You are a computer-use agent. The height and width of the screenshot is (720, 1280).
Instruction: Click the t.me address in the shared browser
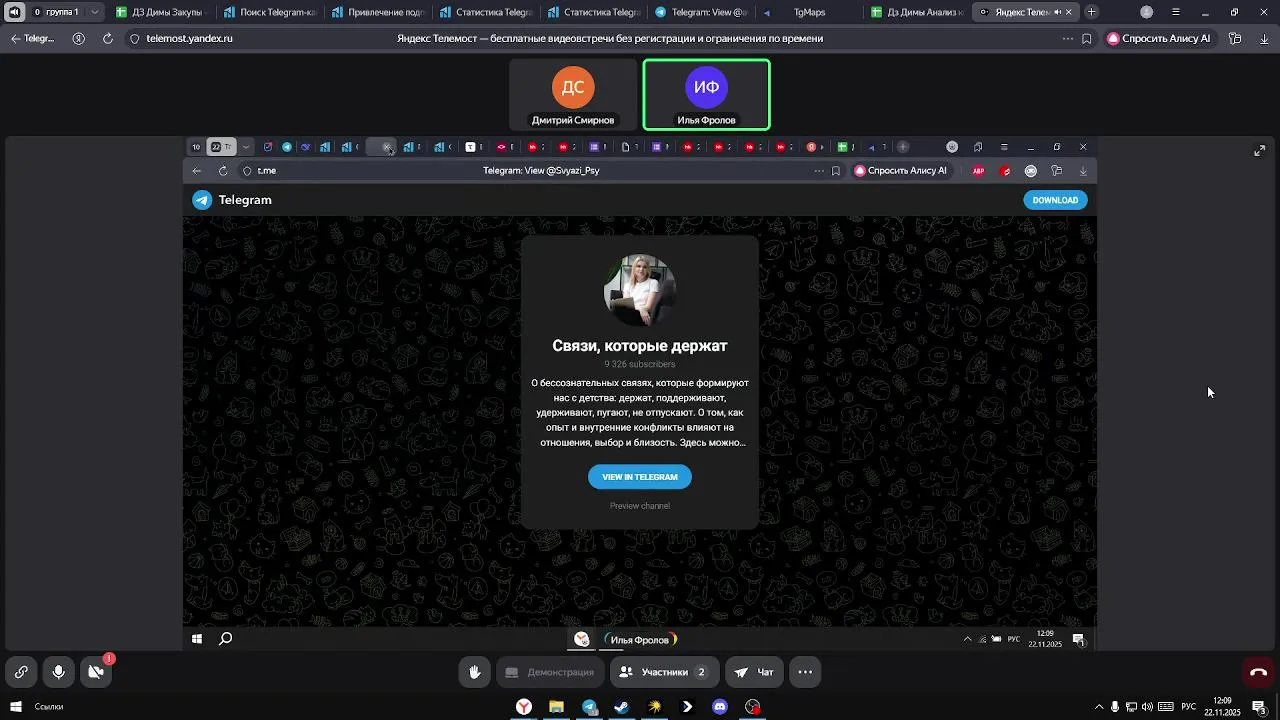pos(267,171)
